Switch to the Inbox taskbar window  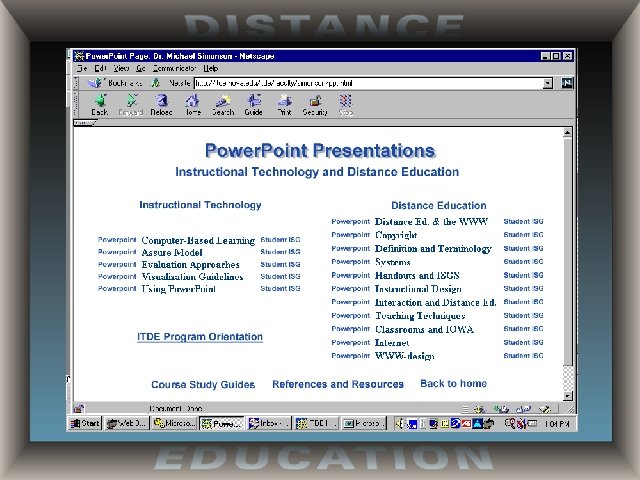[x=269, y=424]
